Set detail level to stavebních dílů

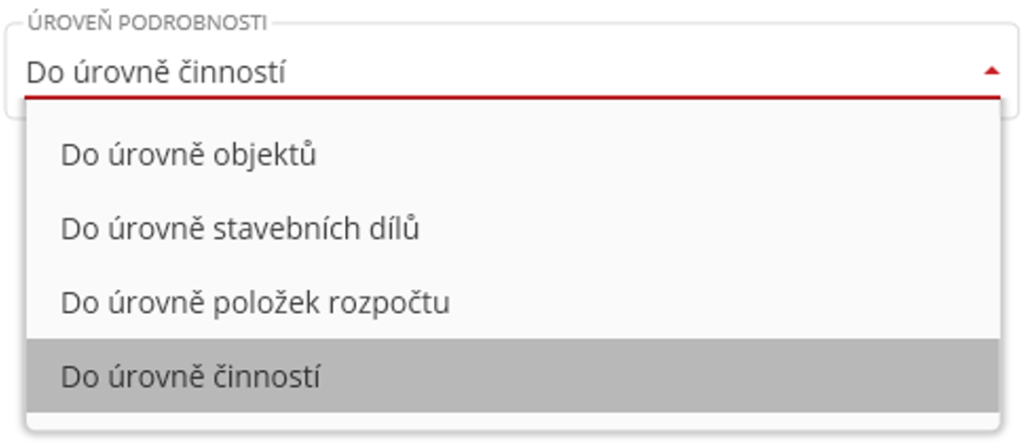coord(240,229)
